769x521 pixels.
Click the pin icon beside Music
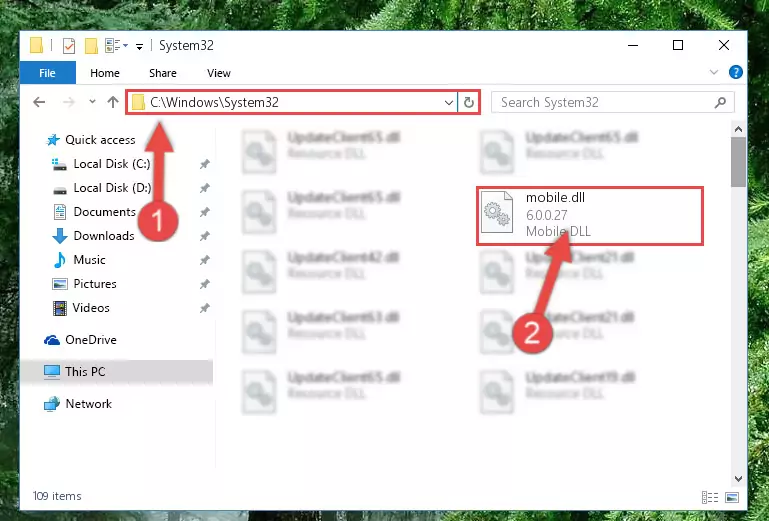pyautogui.click(x=205, y=260)
